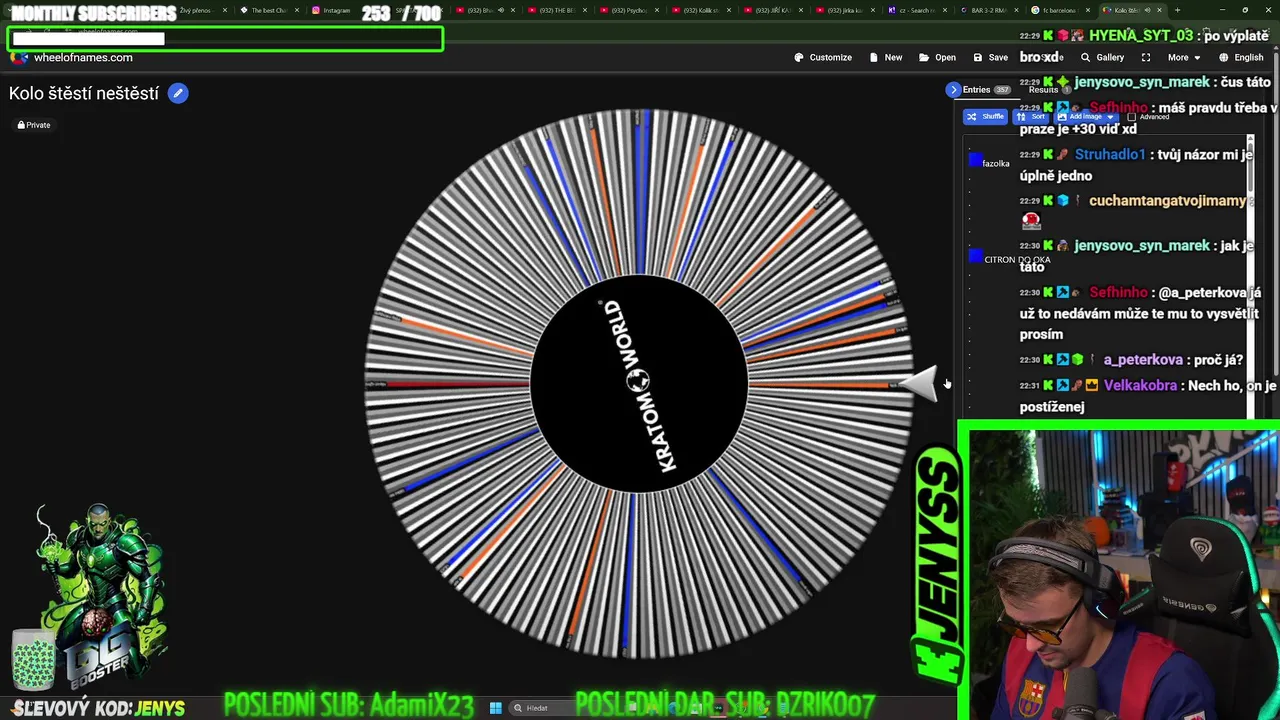Change language from English
Viewport: 1280px width, 720px height.
[1241, 58]
